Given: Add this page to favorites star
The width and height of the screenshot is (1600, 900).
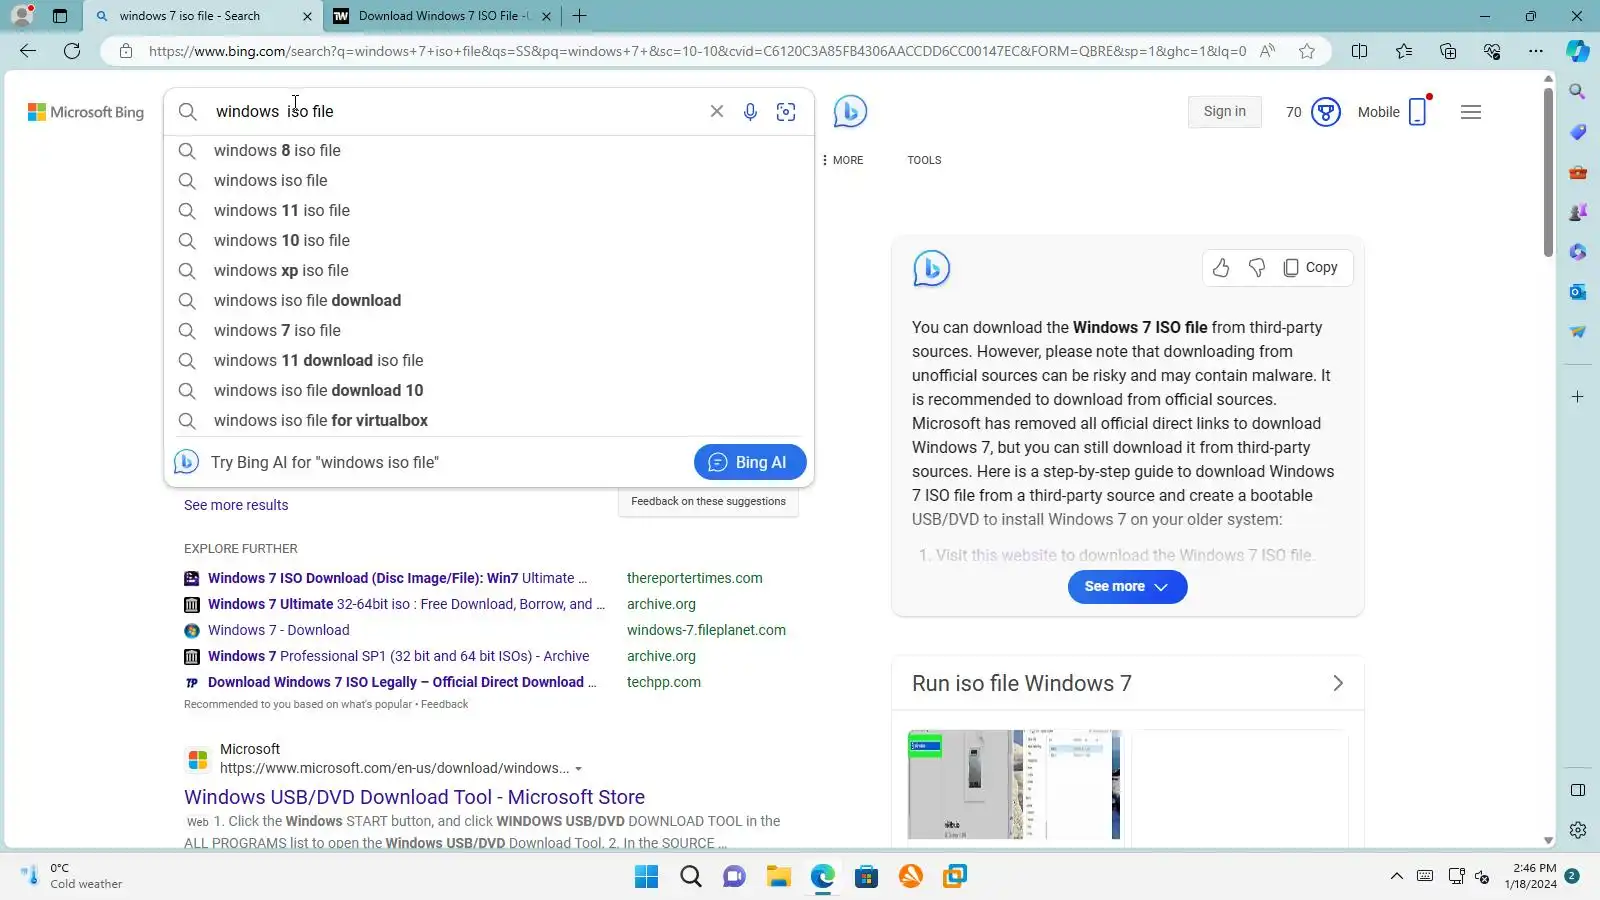Looking at the screenshot, I should (x=1307, y=51).
